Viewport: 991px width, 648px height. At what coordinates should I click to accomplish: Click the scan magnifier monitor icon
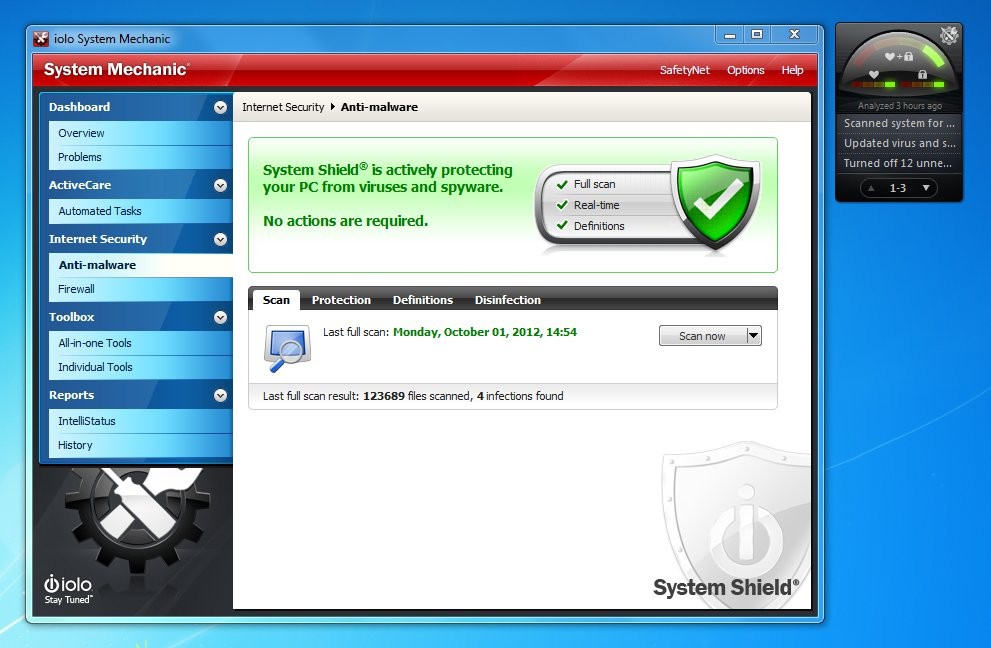288,348
